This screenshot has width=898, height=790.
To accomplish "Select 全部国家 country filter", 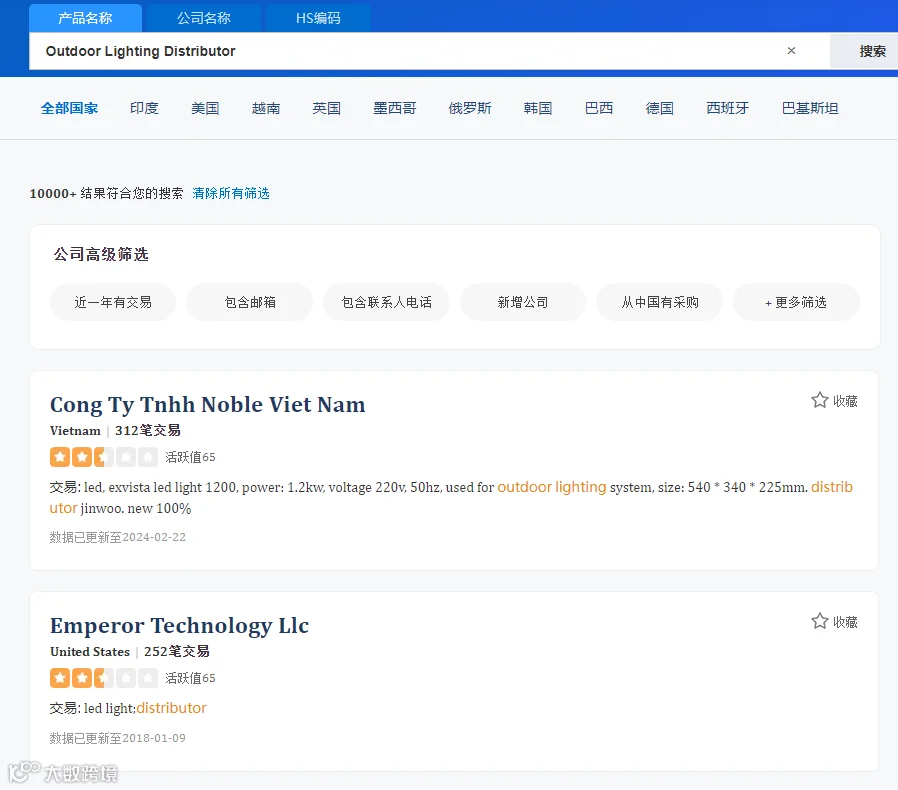I will pos(69,108).
